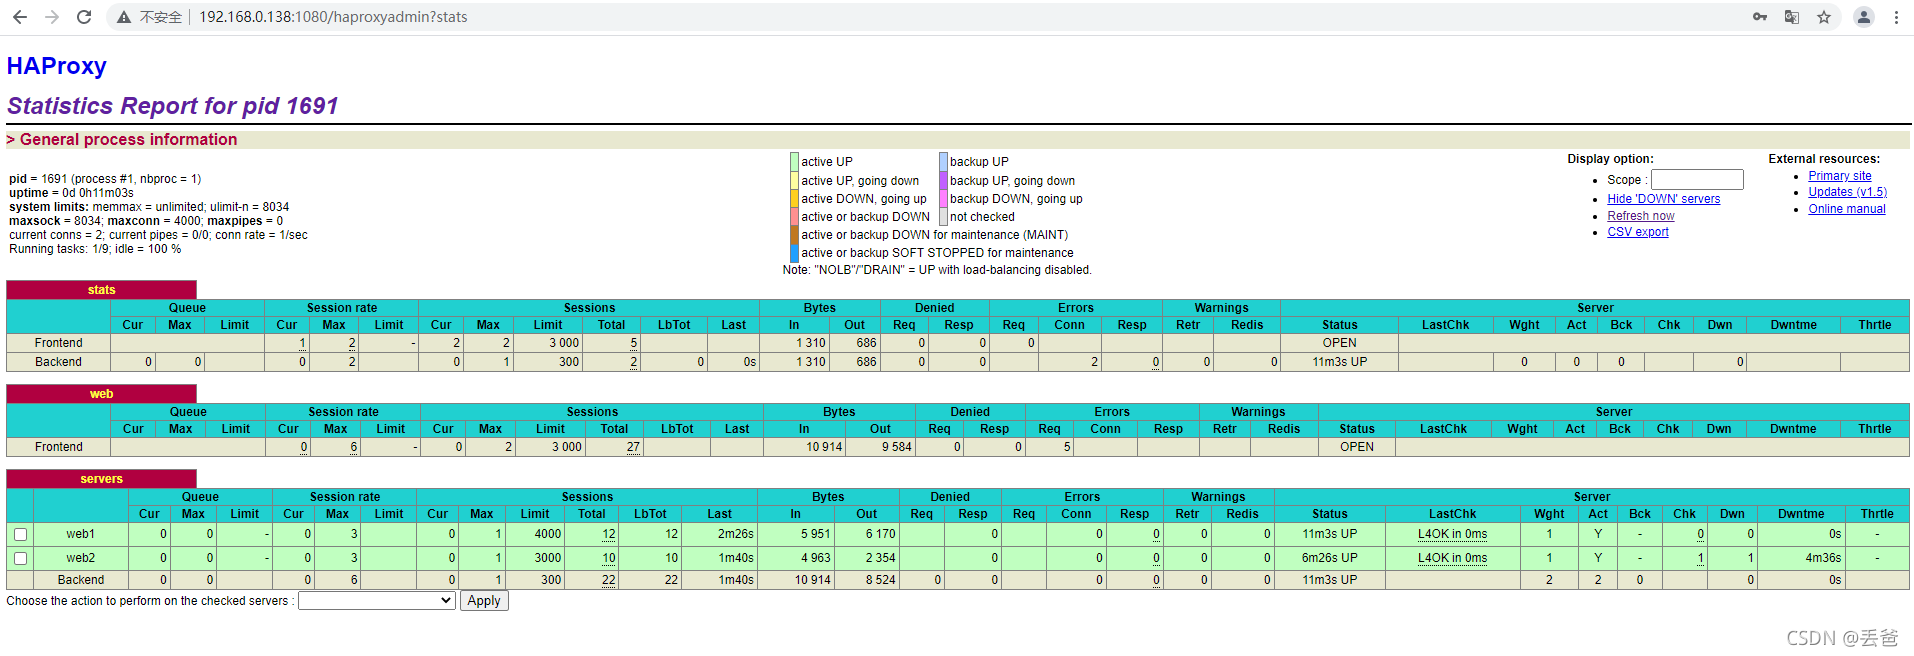Go forward using the browser forward arrow
The image size is (1914, 656).
(x=52, y=17)
